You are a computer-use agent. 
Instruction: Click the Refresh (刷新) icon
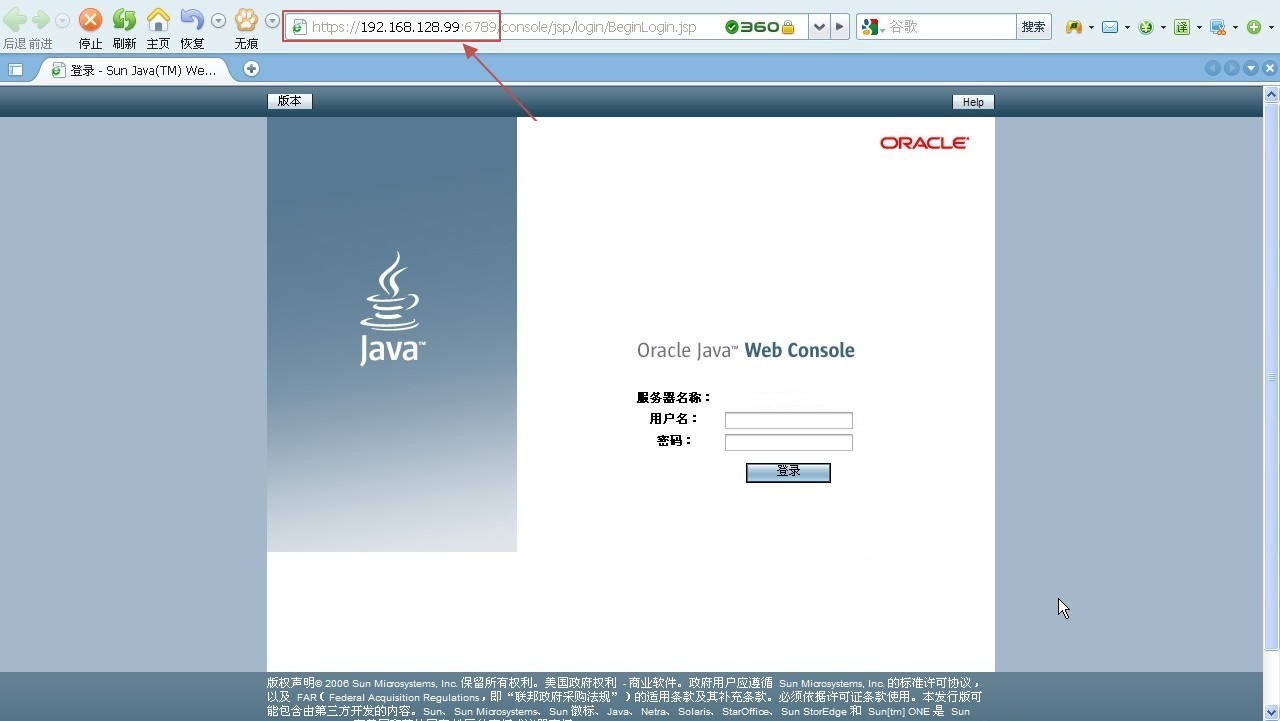coord(124,20)
